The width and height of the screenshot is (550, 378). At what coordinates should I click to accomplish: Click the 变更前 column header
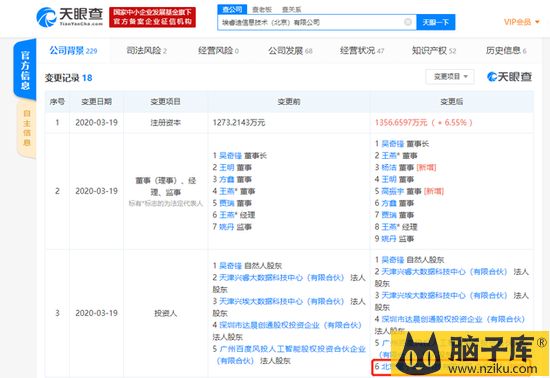[x=289, y=102]
